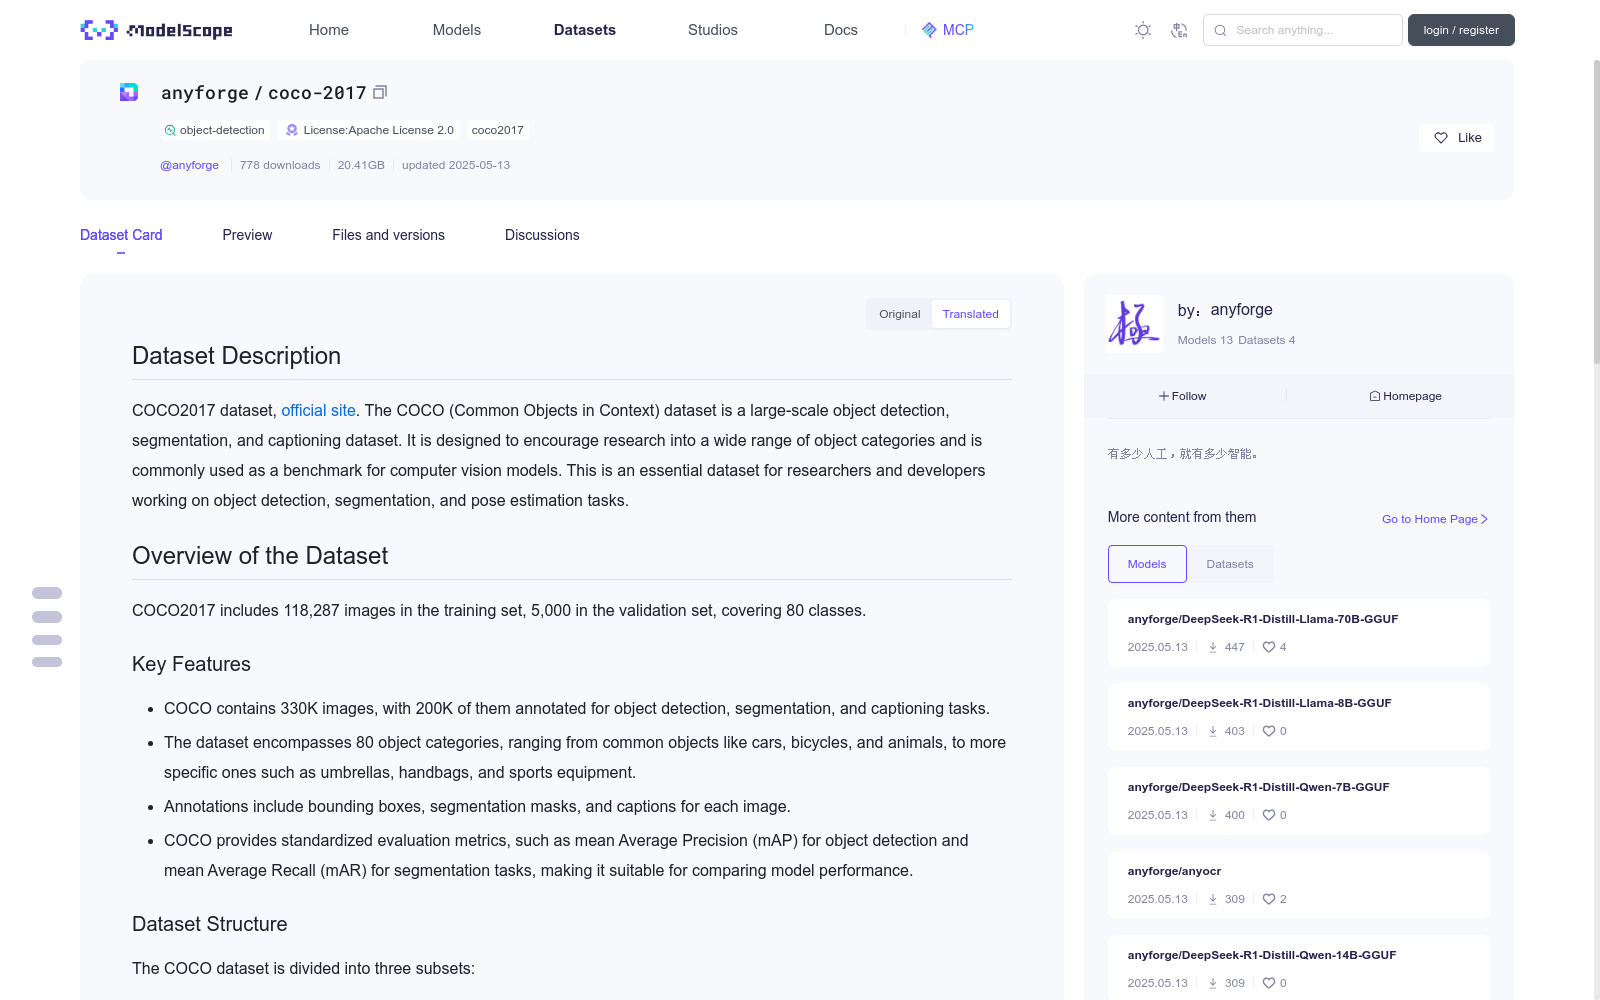This screenshot has height=1000, width=1600.
Task: Click the search magnifier icon
Action: [x=1220, y=30]
